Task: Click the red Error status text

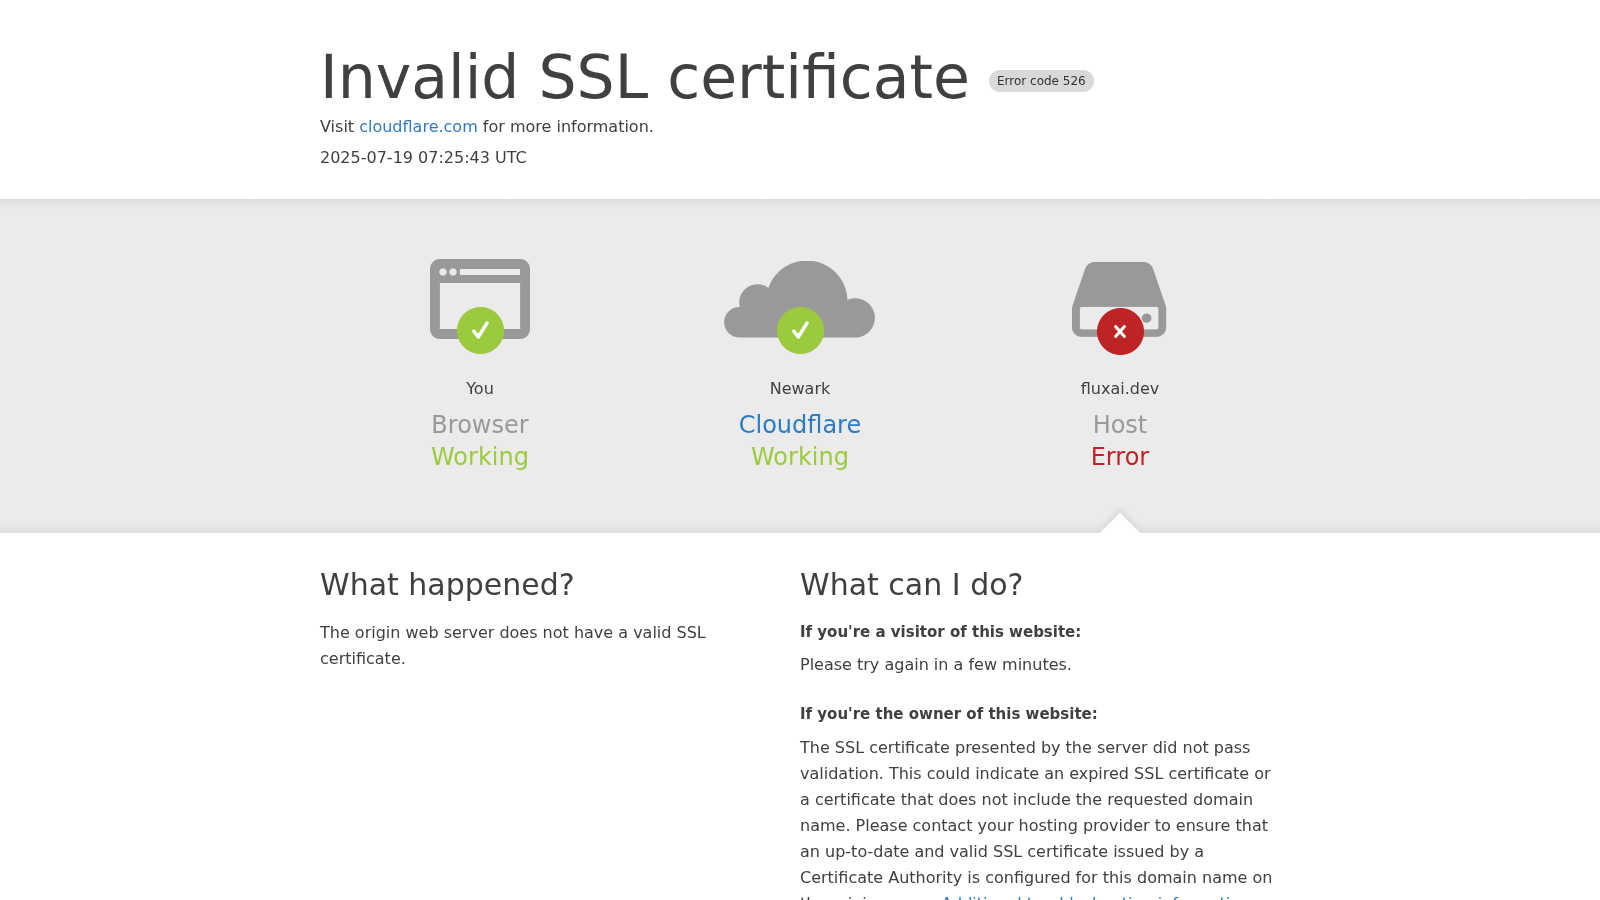Action: [1120, 457]
